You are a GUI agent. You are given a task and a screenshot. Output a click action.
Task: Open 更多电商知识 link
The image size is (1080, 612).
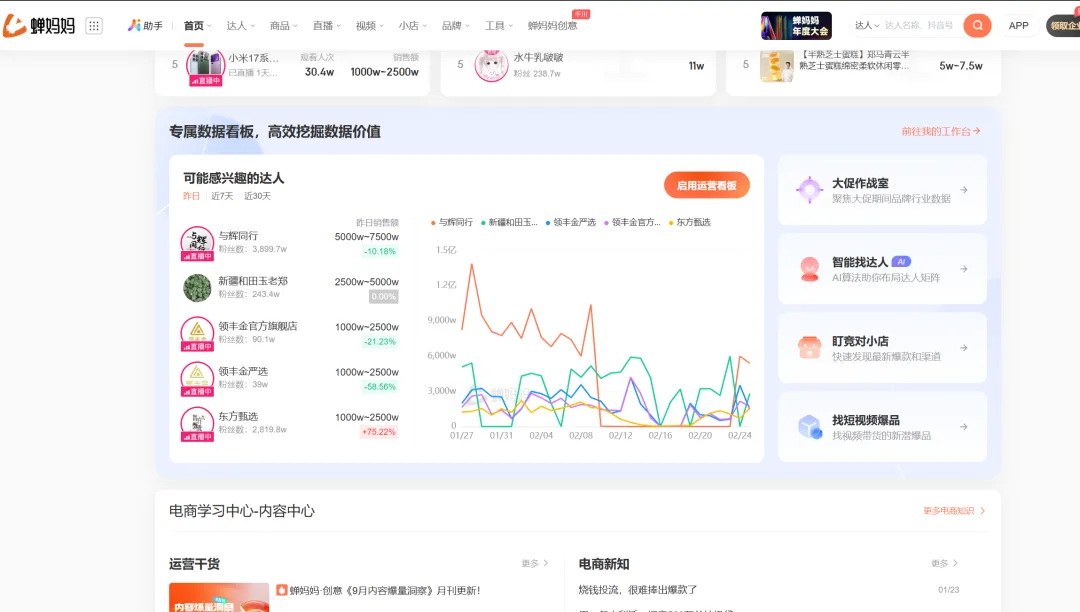coord(954,511)
